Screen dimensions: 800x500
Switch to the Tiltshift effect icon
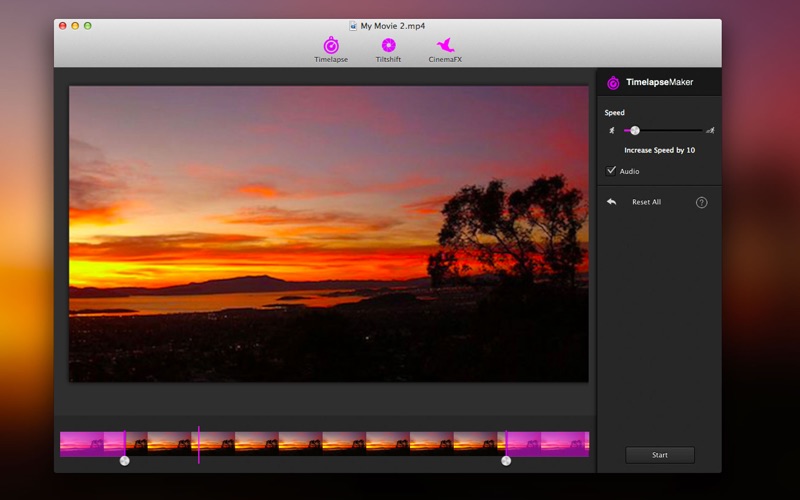click(x=388, y=46)
